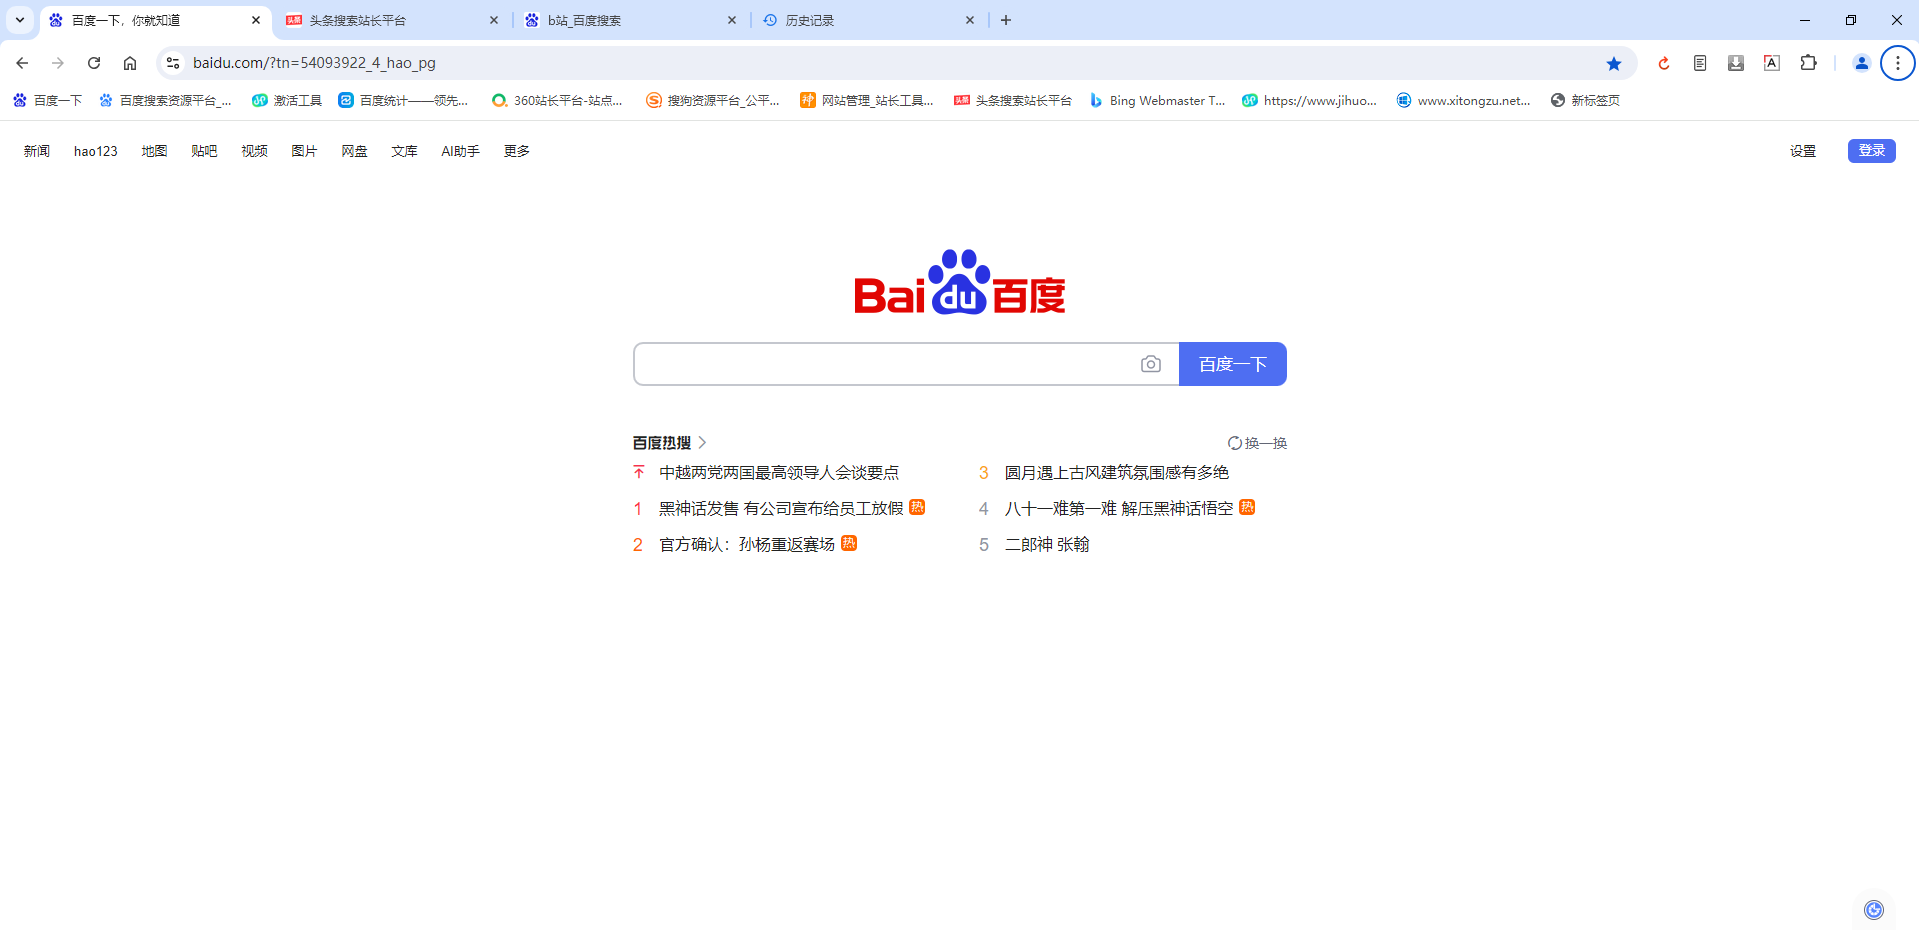View site information icon in address bar

(x=173, y=63)
